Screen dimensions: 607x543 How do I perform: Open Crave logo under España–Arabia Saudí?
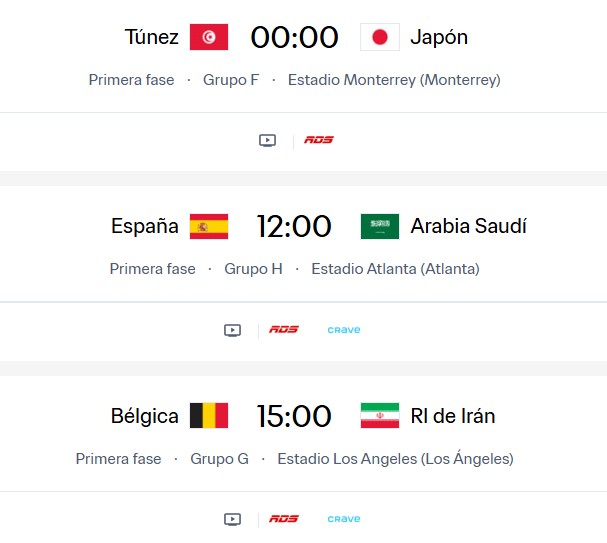click(344, 330)
